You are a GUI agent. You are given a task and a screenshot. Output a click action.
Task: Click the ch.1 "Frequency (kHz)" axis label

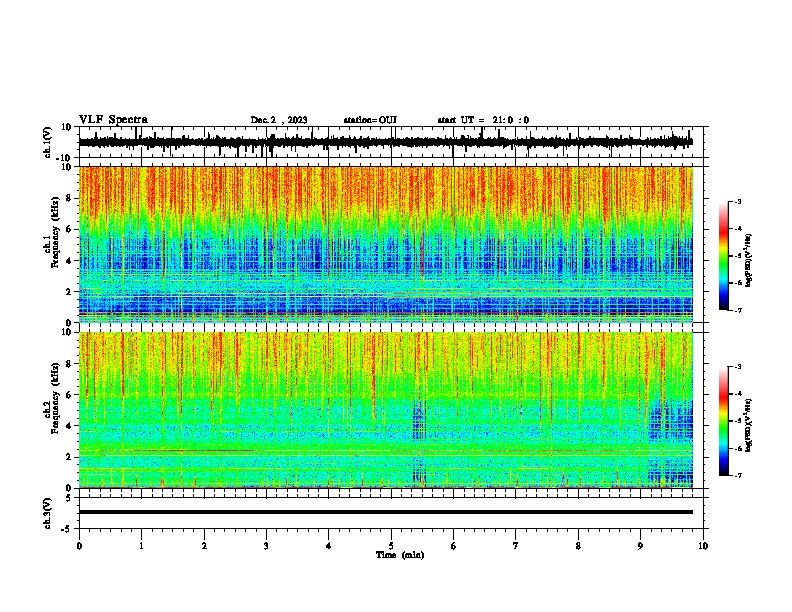pos(55,232)
